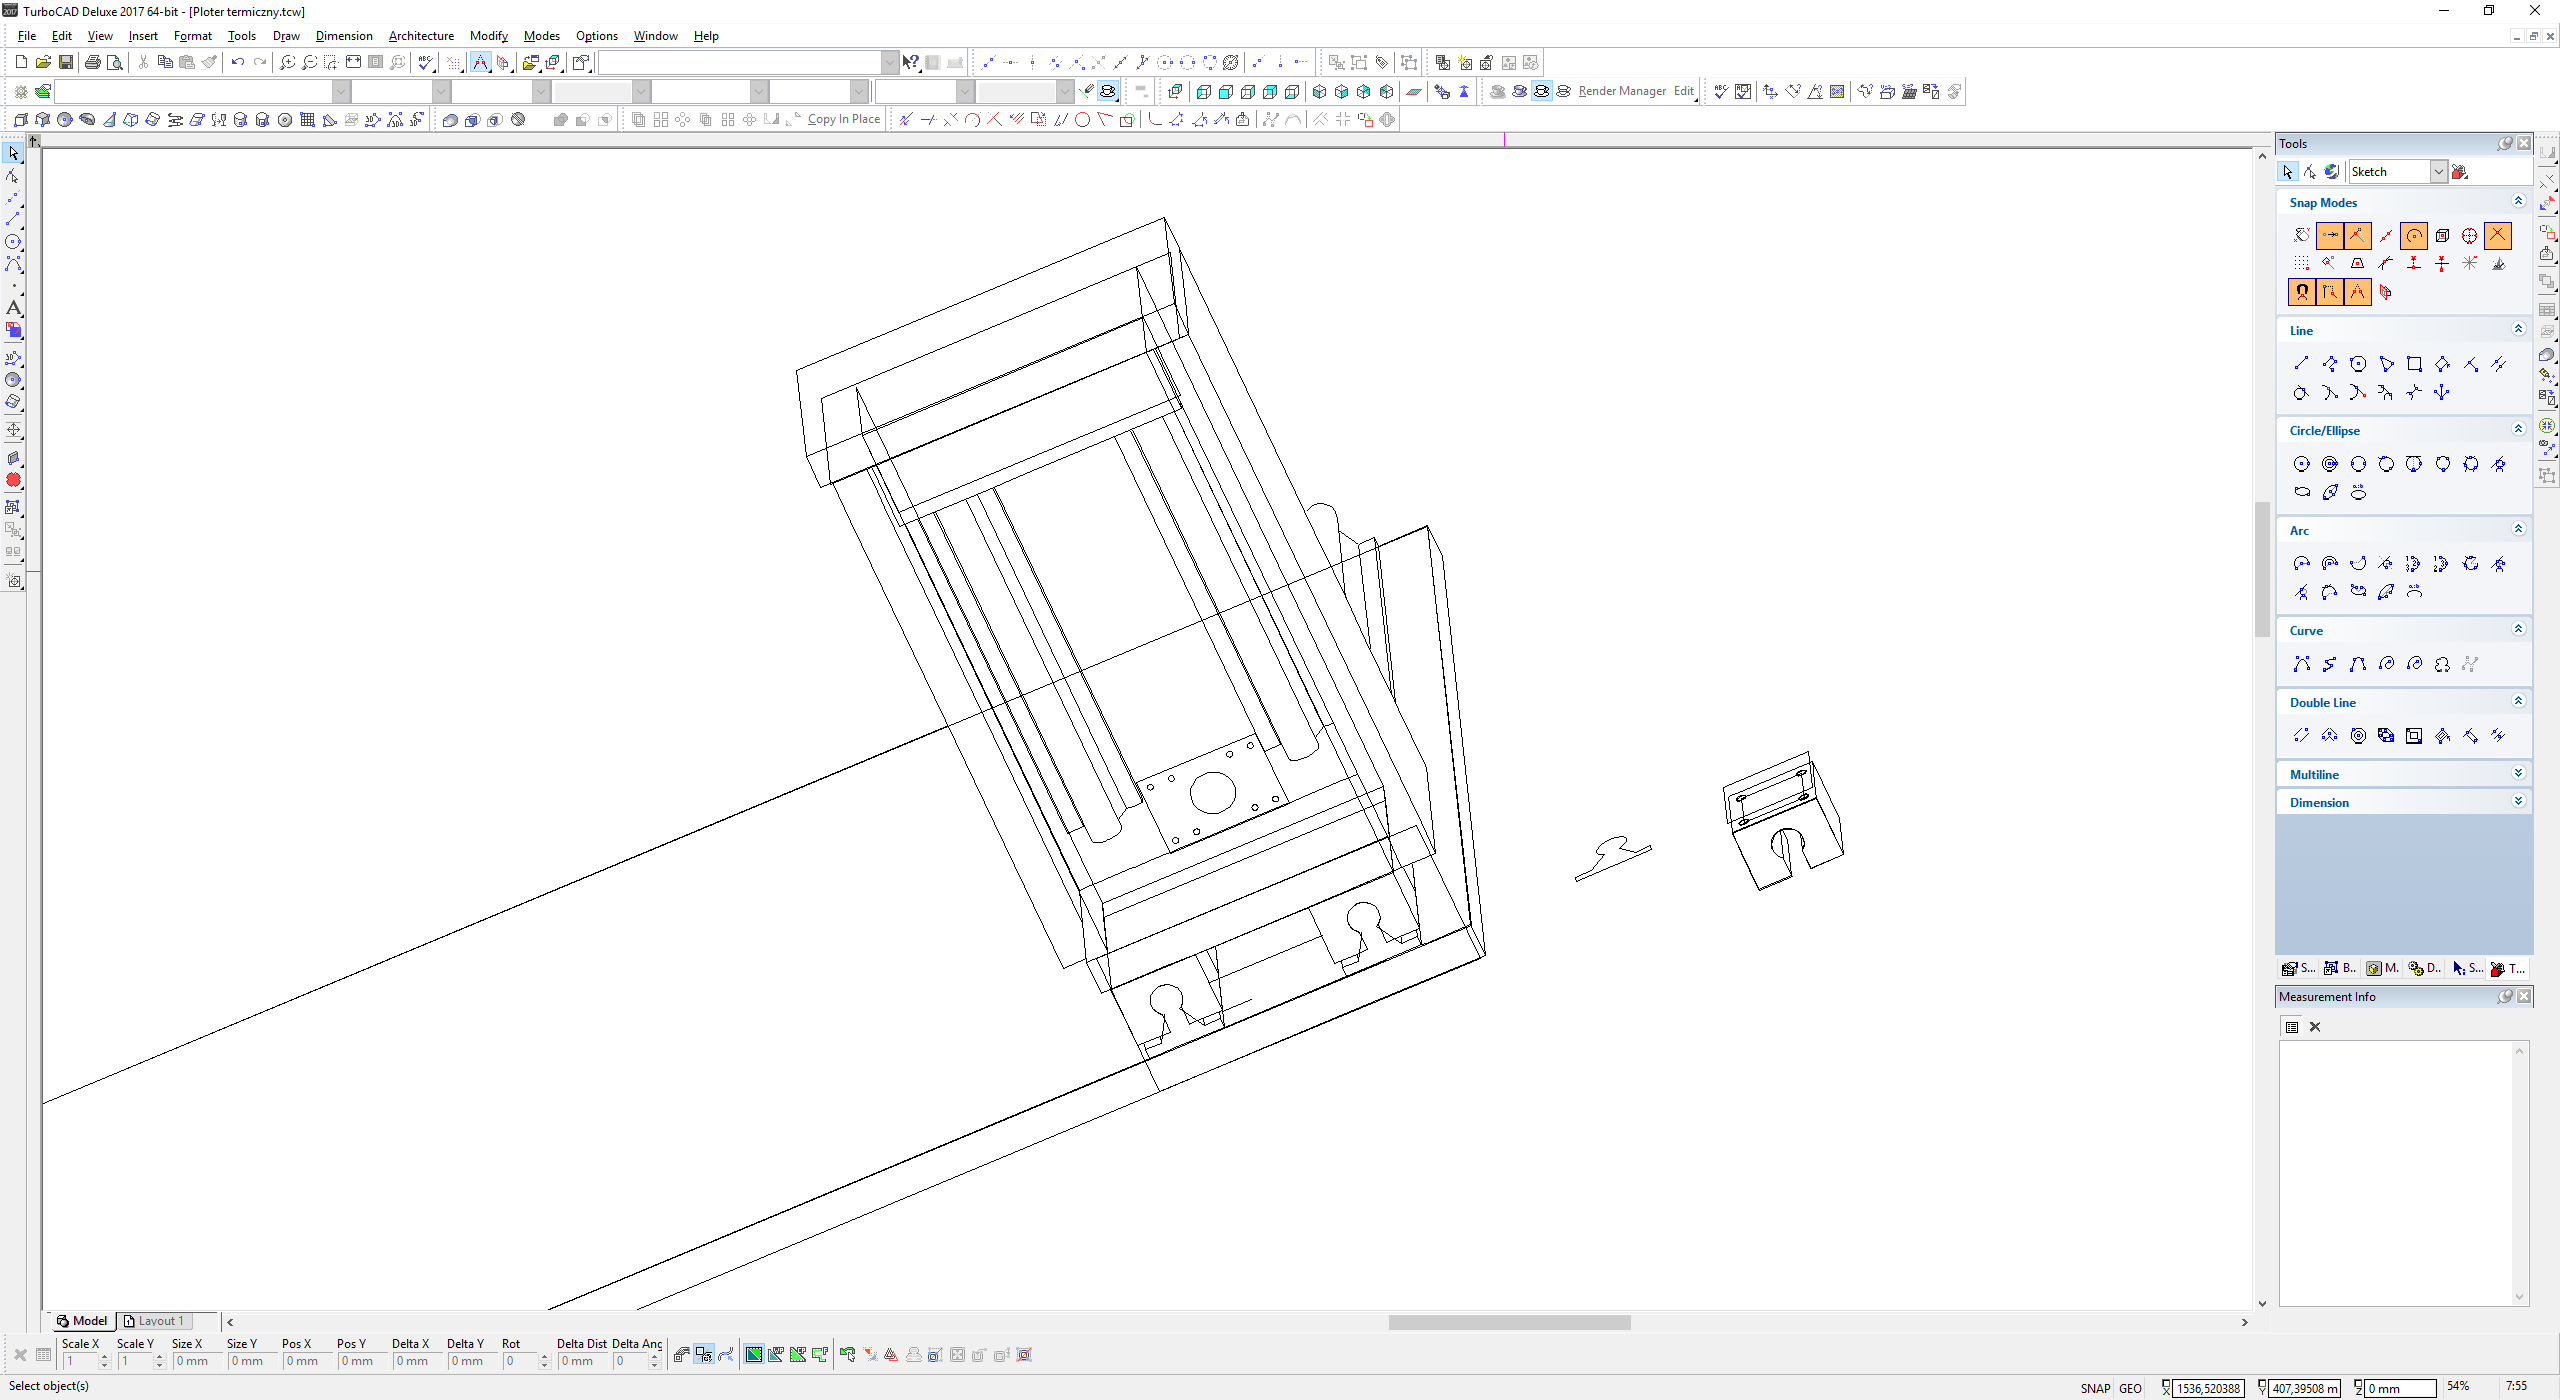Expand the Multiline section
Viewport: 2560px width, 1400px height.
[2518, 773]
